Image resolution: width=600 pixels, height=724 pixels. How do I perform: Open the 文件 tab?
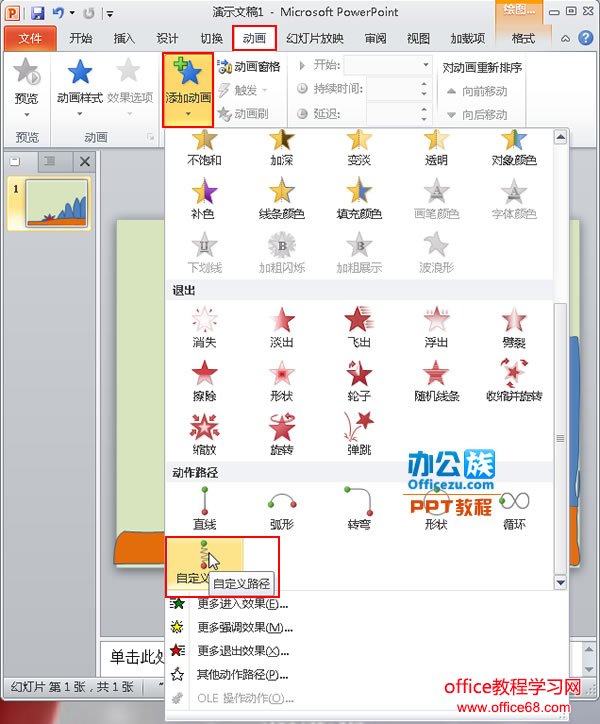click(30, 38)
